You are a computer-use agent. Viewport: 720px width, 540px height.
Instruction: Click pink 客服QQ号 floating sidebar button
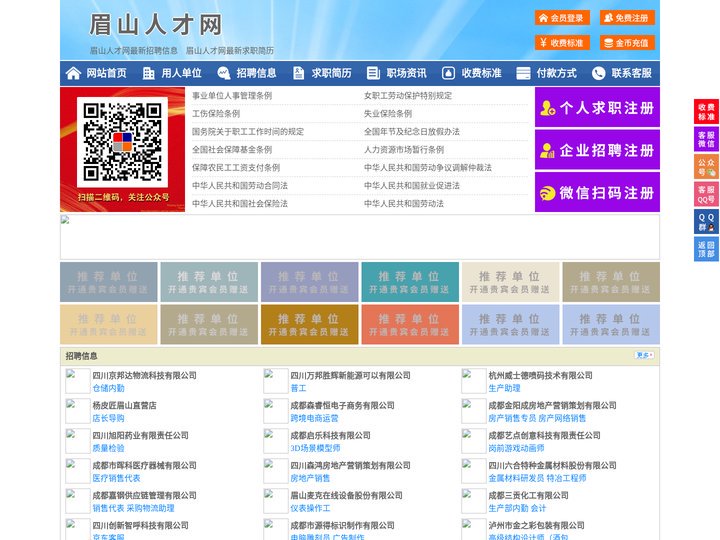[x=706, y=194]
